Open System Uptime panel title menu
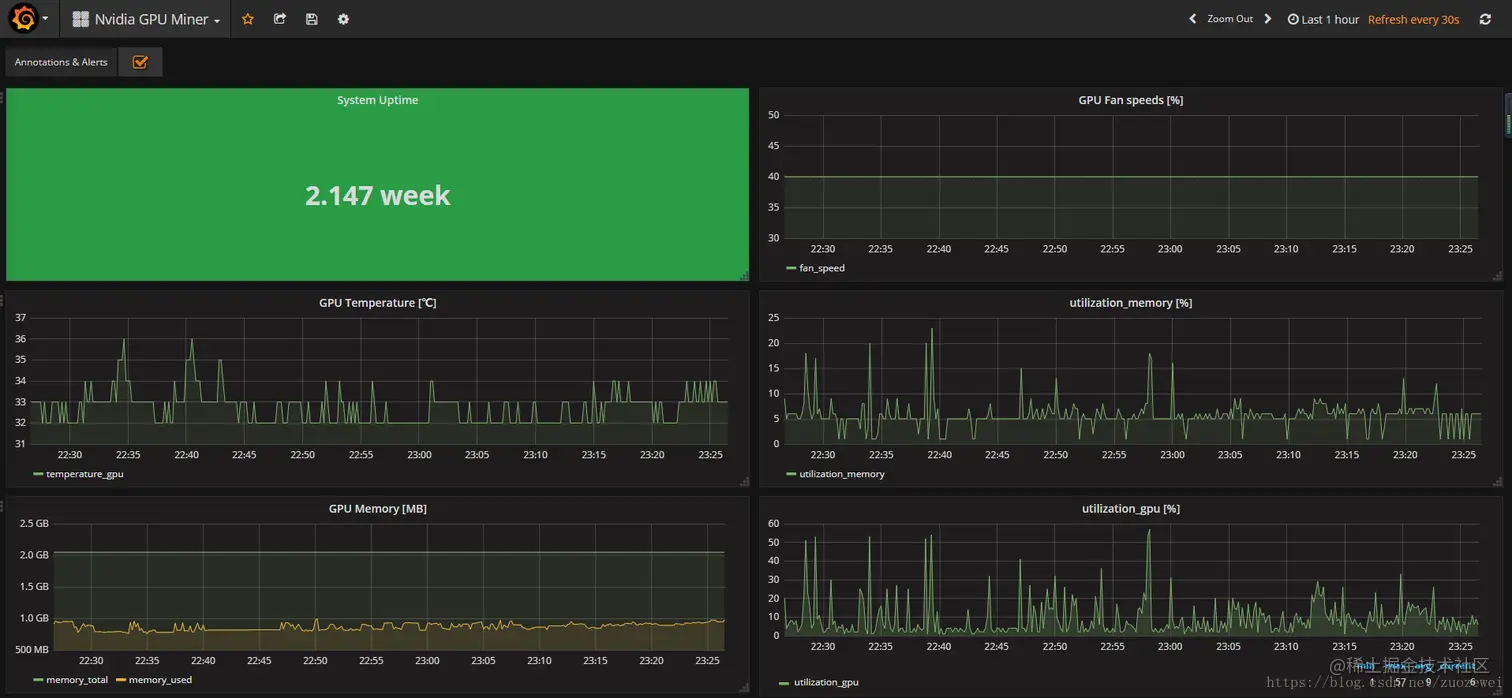Image resolution: width=1512 pixels, height=698 pixels. (x=377, y=100)
